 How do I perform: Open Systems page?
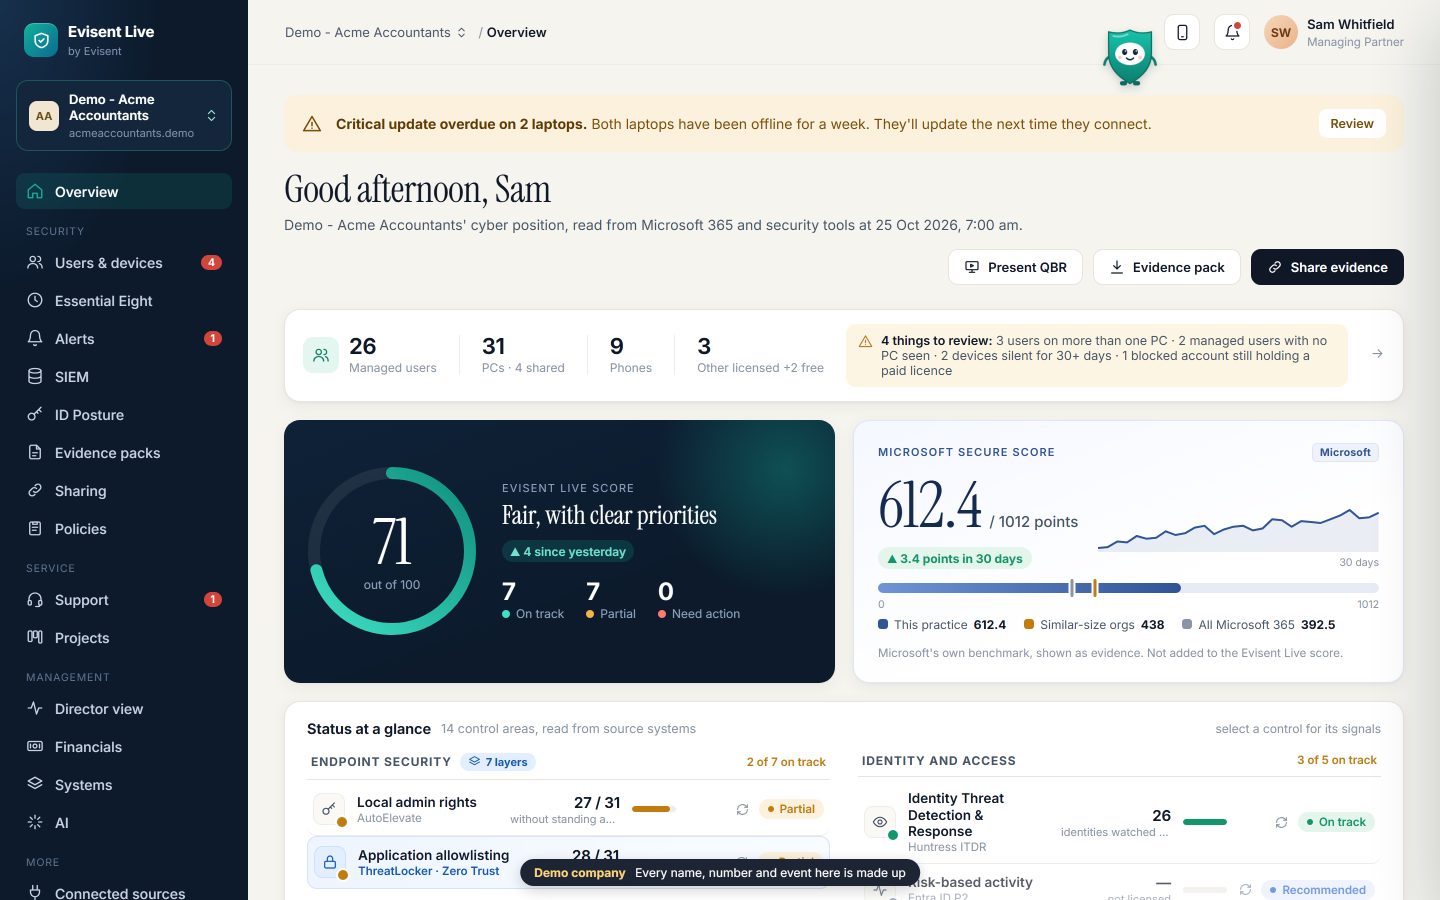124,785
